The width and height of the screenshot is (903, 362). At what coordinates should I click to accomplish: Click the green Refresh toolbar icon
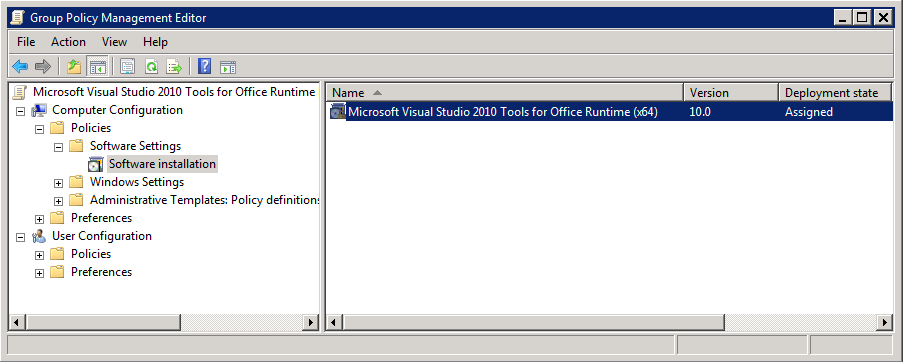pos(151,67)
